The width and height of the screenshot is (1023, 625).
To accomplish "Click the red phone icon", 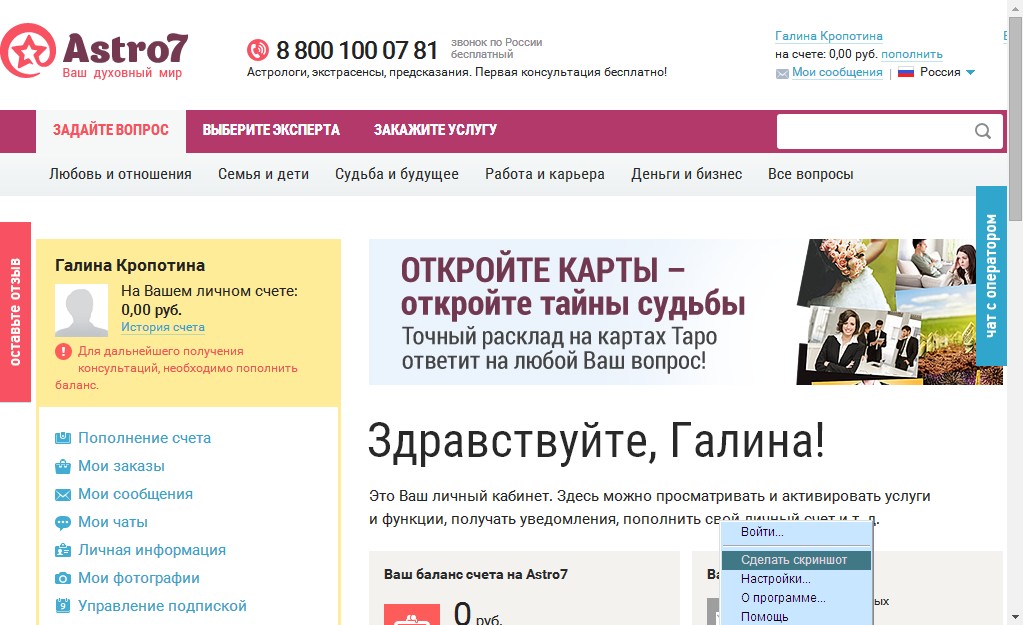I will click(x=258, y=50).
